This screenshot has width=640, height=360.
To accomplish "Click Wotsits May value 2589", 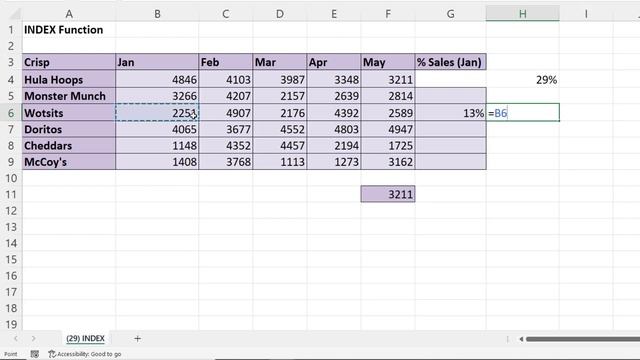I will 388,113.
